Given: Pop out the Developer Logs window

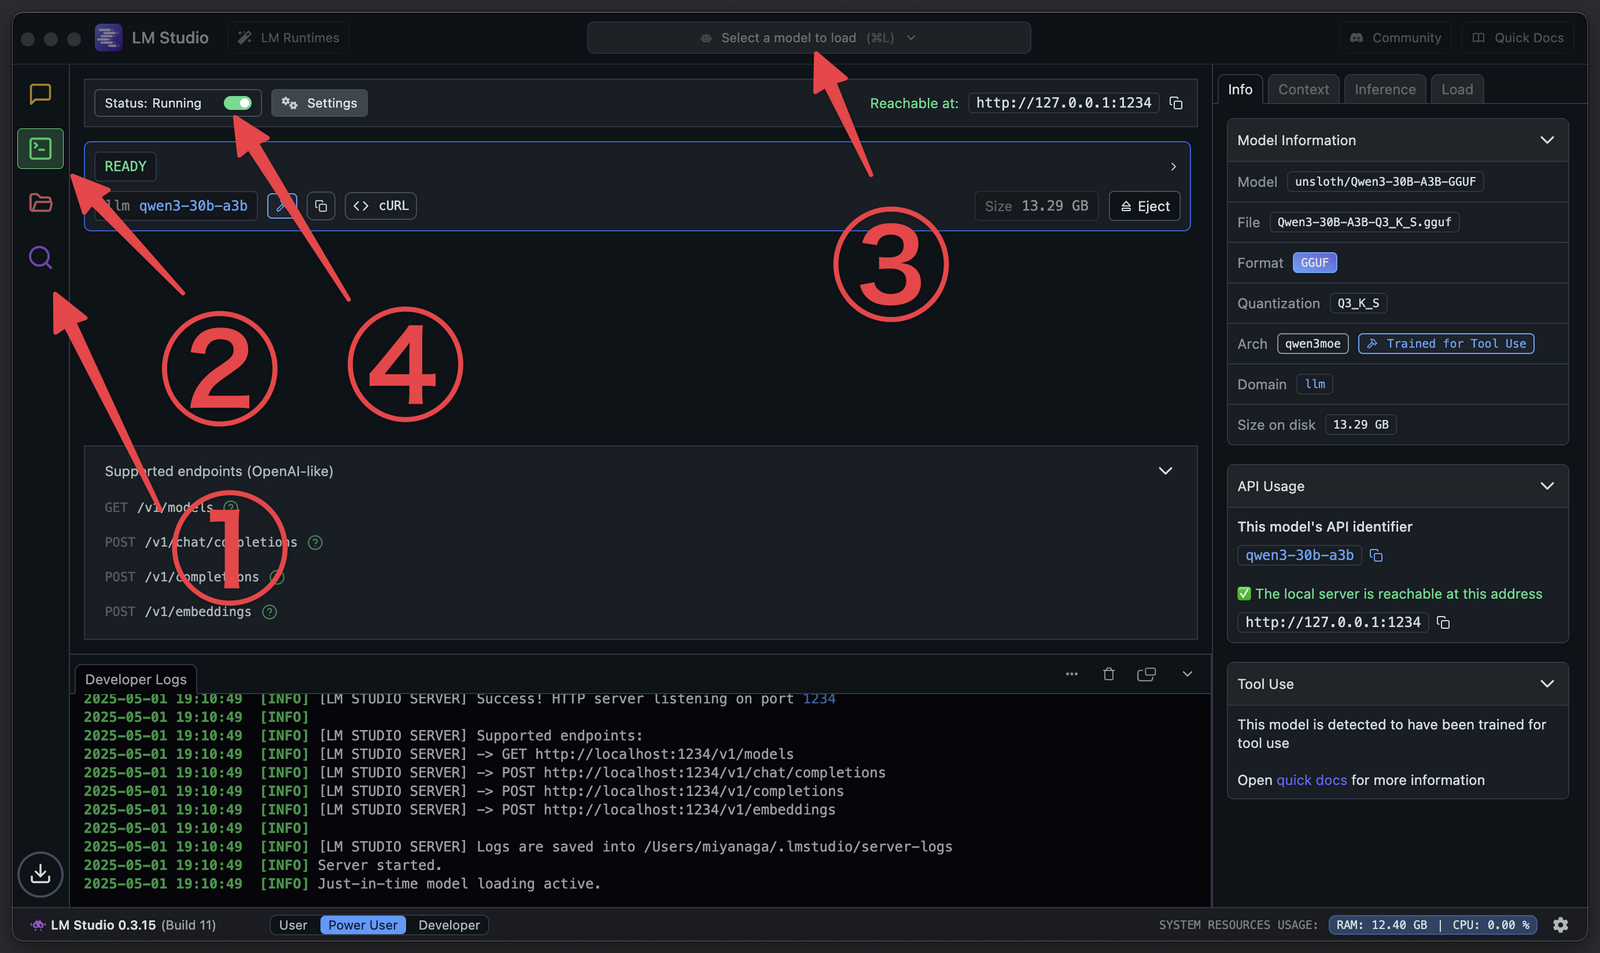Looking at the screenshot, I should pyautogui.click(x=1146, y=674).
